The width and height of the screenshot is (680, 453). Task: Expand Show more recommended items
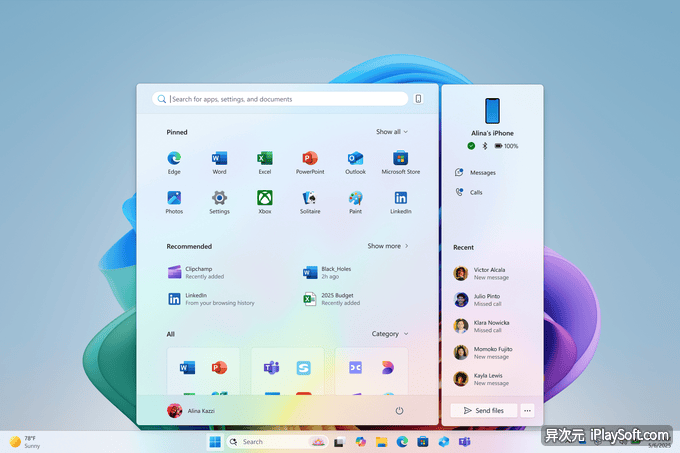point(387,246)
